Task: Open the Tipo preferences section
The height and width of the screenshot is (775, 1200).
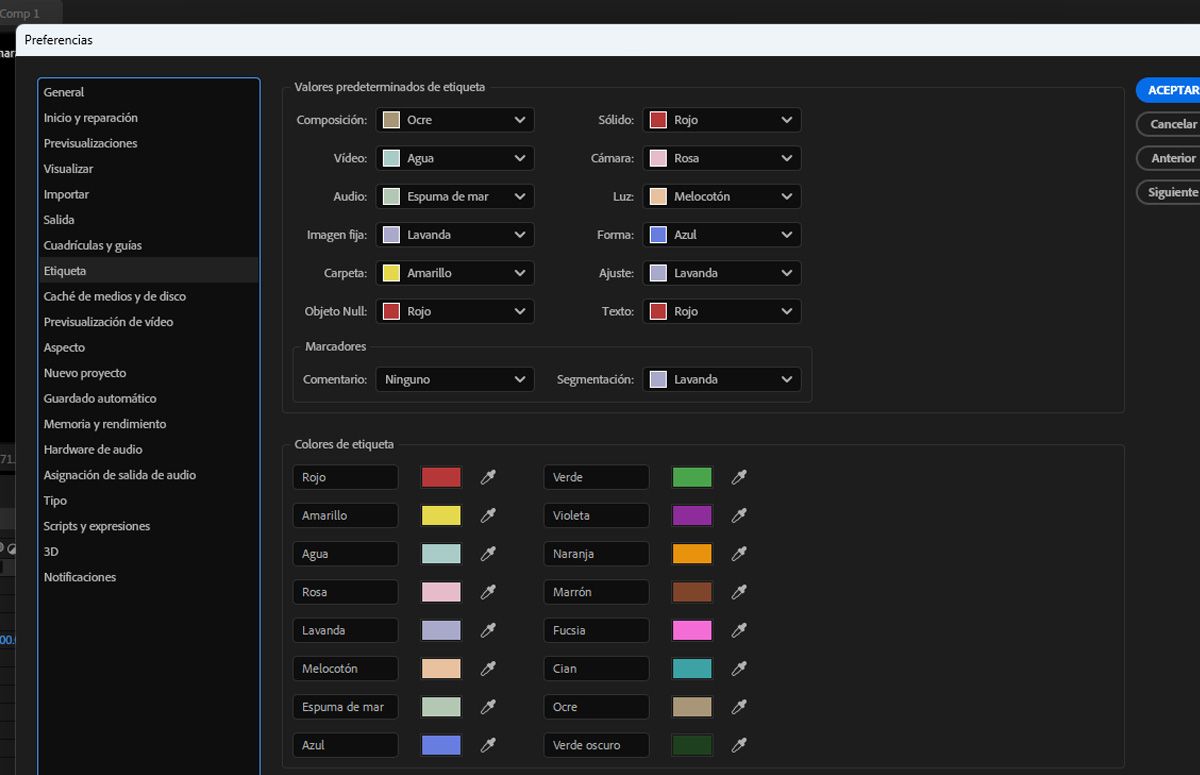Action: click(x=149, y=500)
